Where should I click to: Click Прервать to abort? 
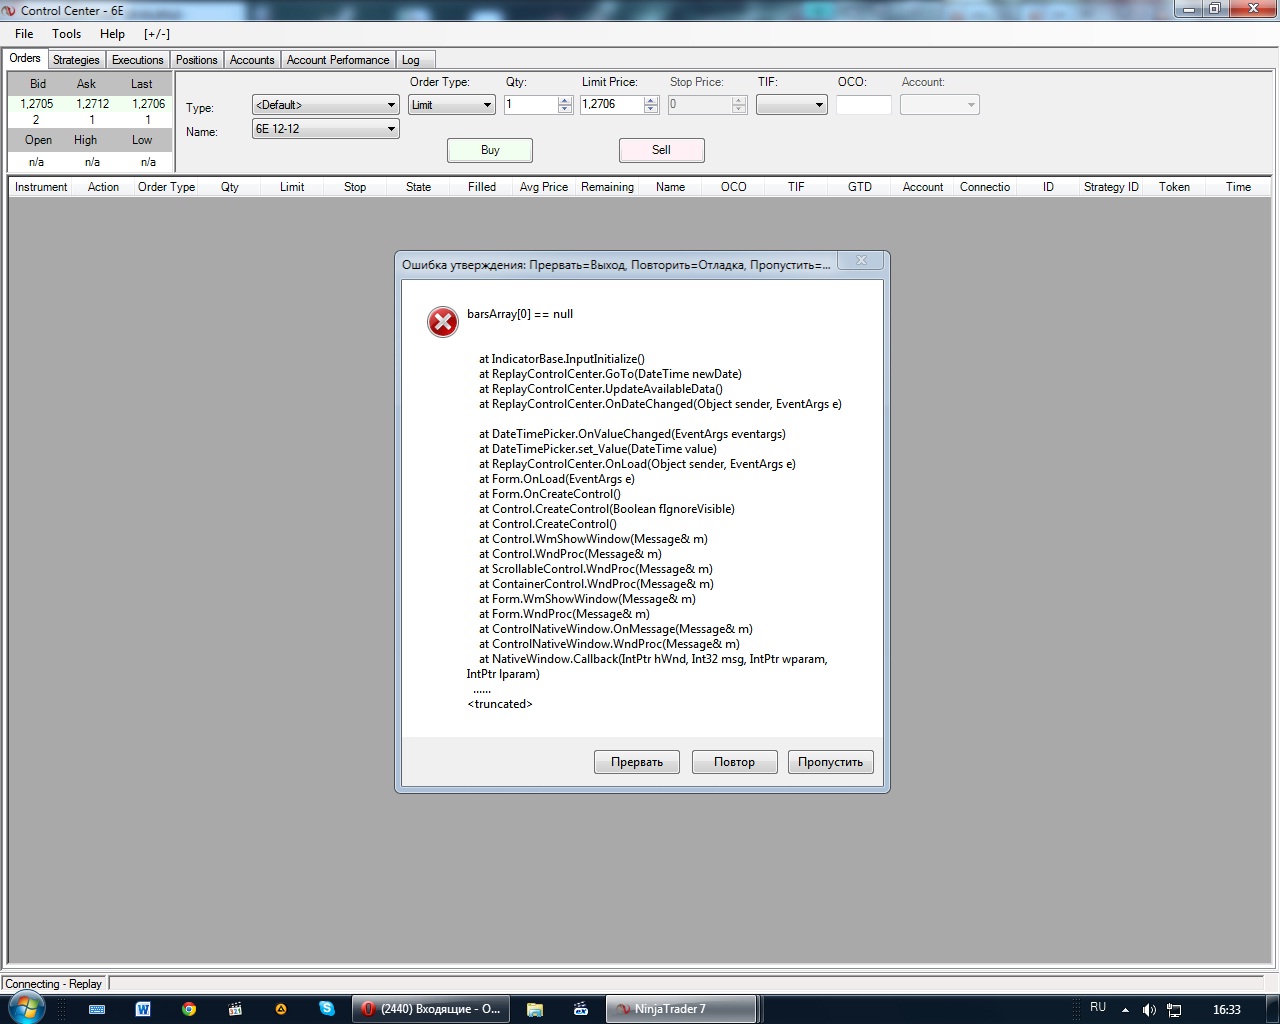[637, 762]
